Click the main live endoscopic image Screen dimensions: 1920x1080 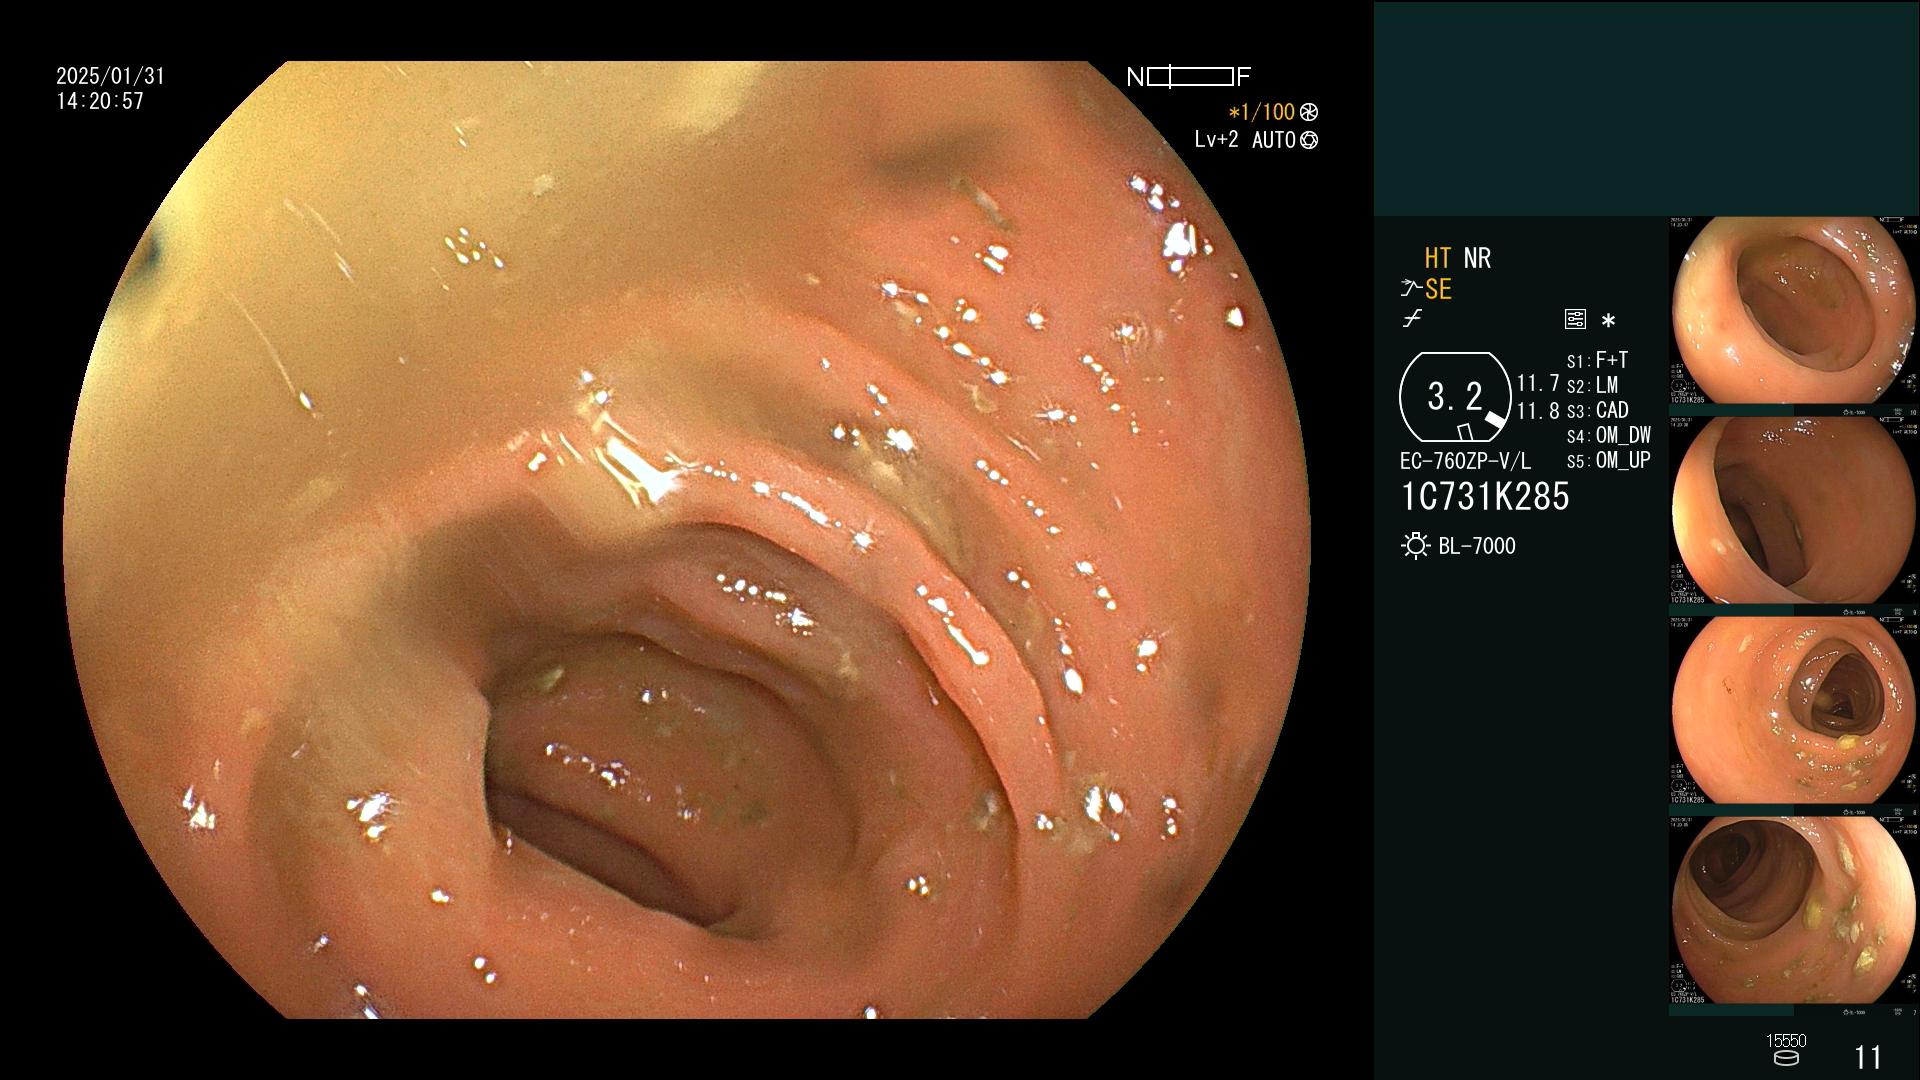687,540
